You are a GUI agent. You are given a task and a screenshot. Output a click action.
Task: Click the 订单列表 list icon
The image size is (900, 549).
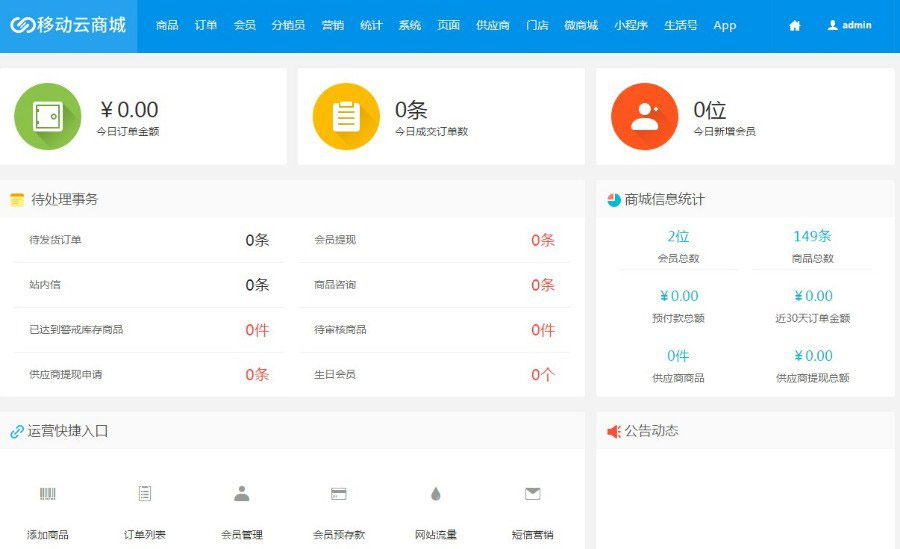[x=145, y=493]
